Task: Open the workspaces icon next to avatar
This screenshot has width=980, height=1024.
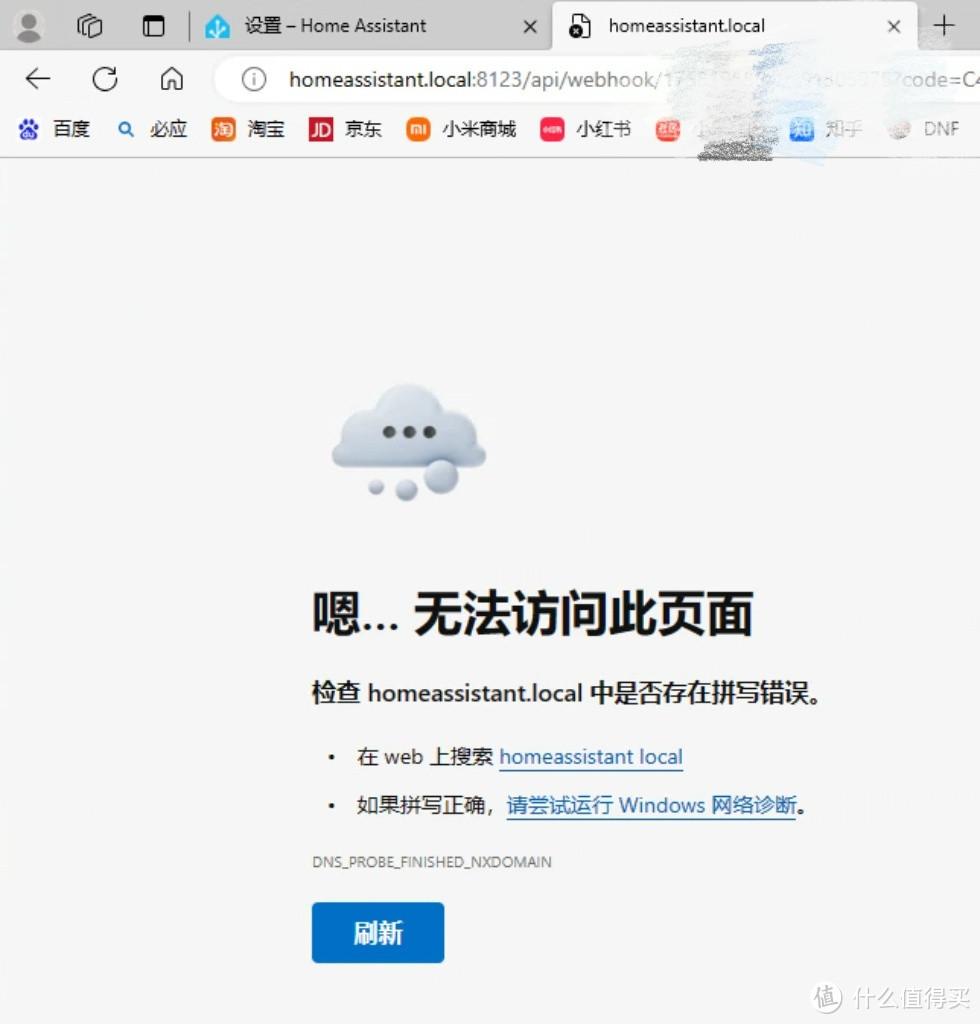Action: (89, 26)
